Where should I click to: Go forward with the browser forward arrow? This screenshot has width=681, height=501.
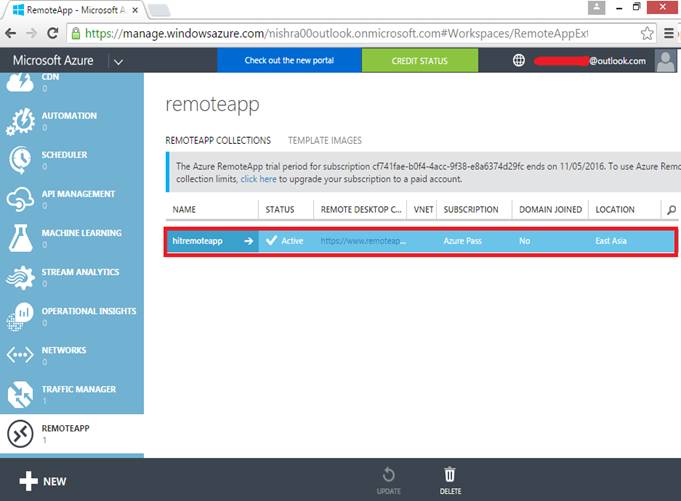pos(32,33)
